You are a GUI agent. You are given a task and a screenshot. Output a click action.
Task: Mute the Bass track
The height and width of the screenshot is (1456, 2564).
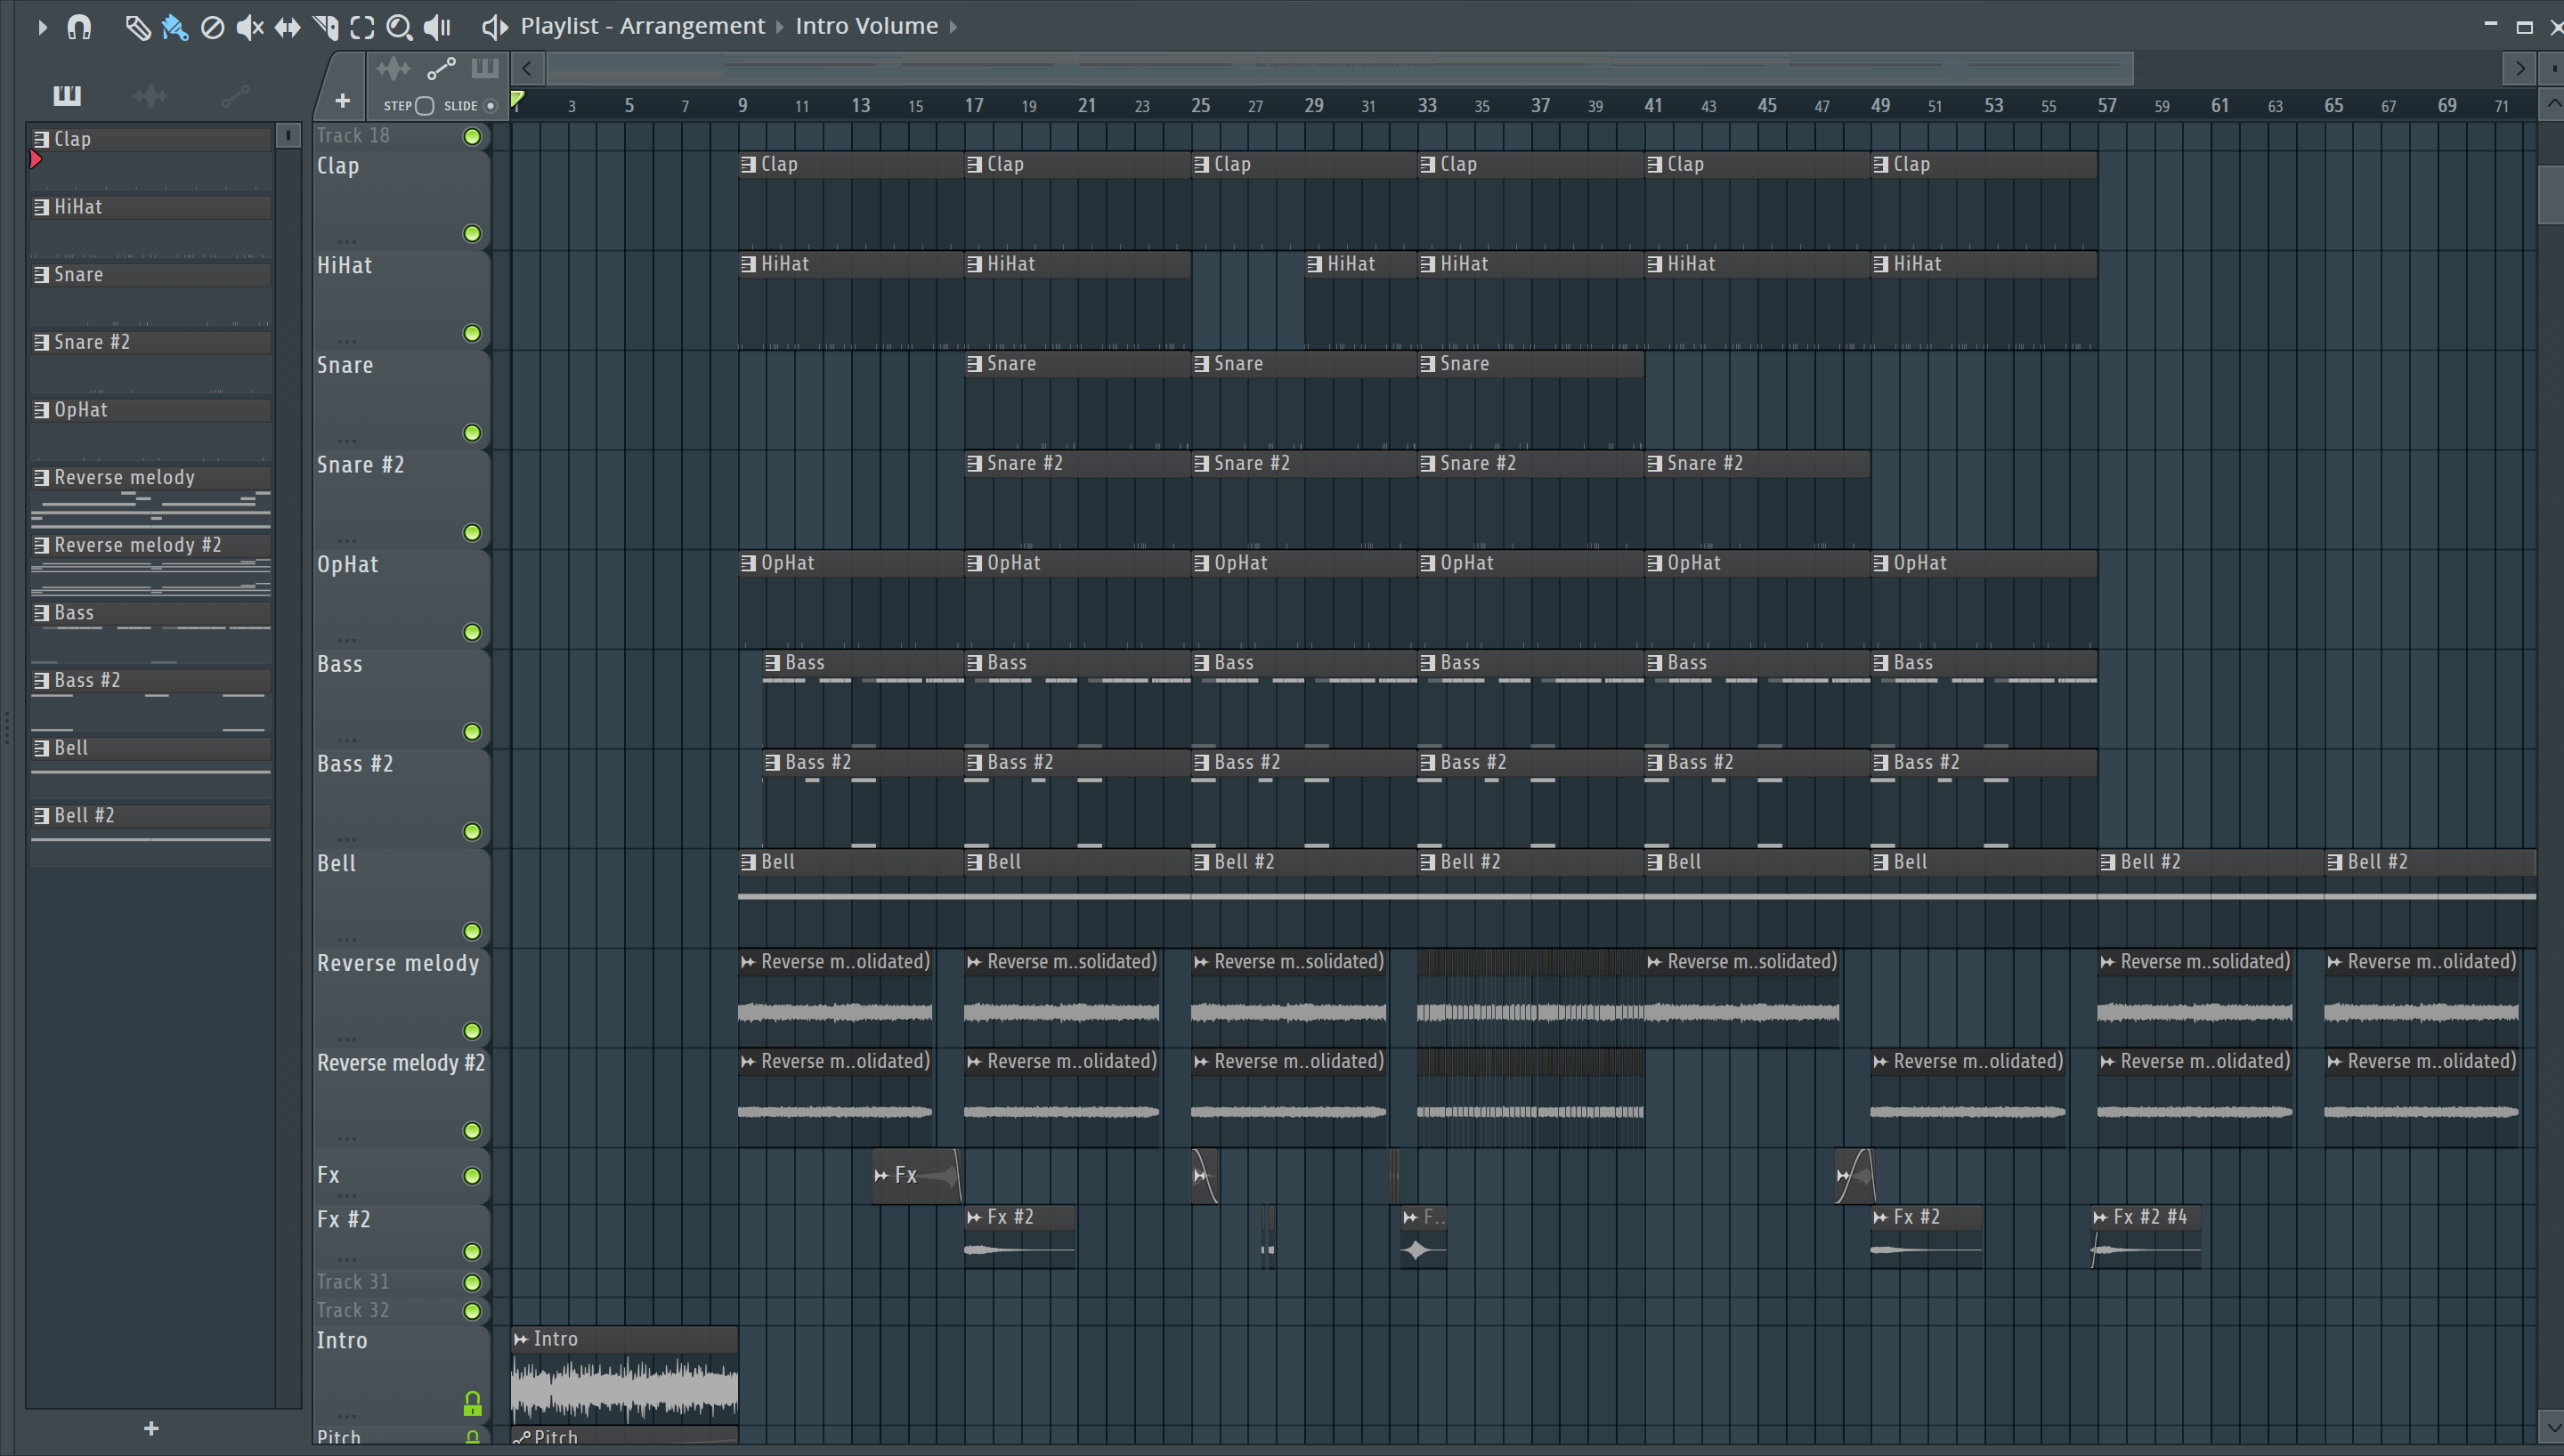(472, 733)
